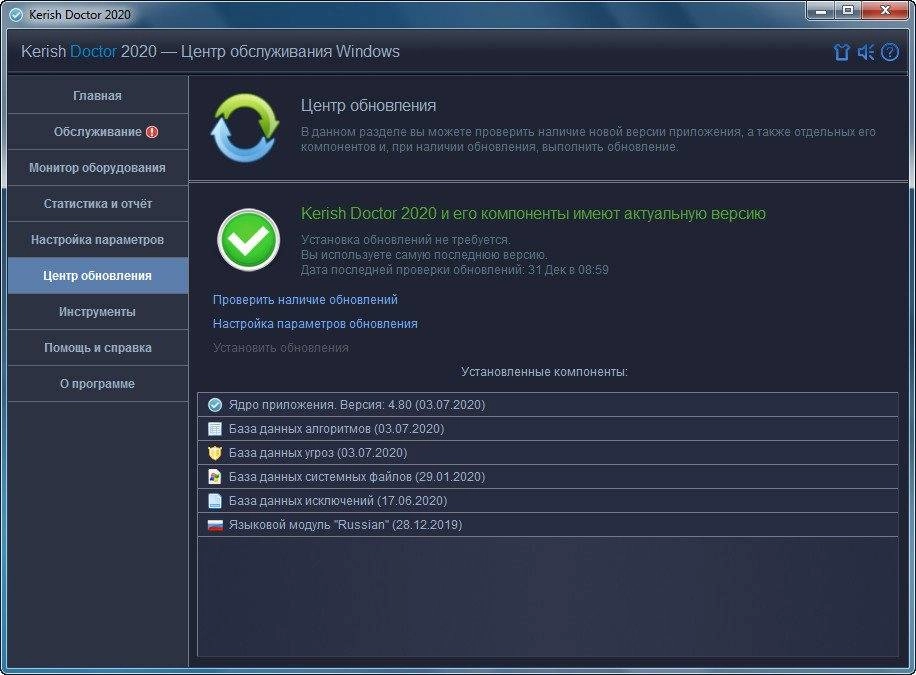The height and width of the screenshot is (675, 916).
Task: Maximize the Kerish Doctor window
Action: click(848, 11)
